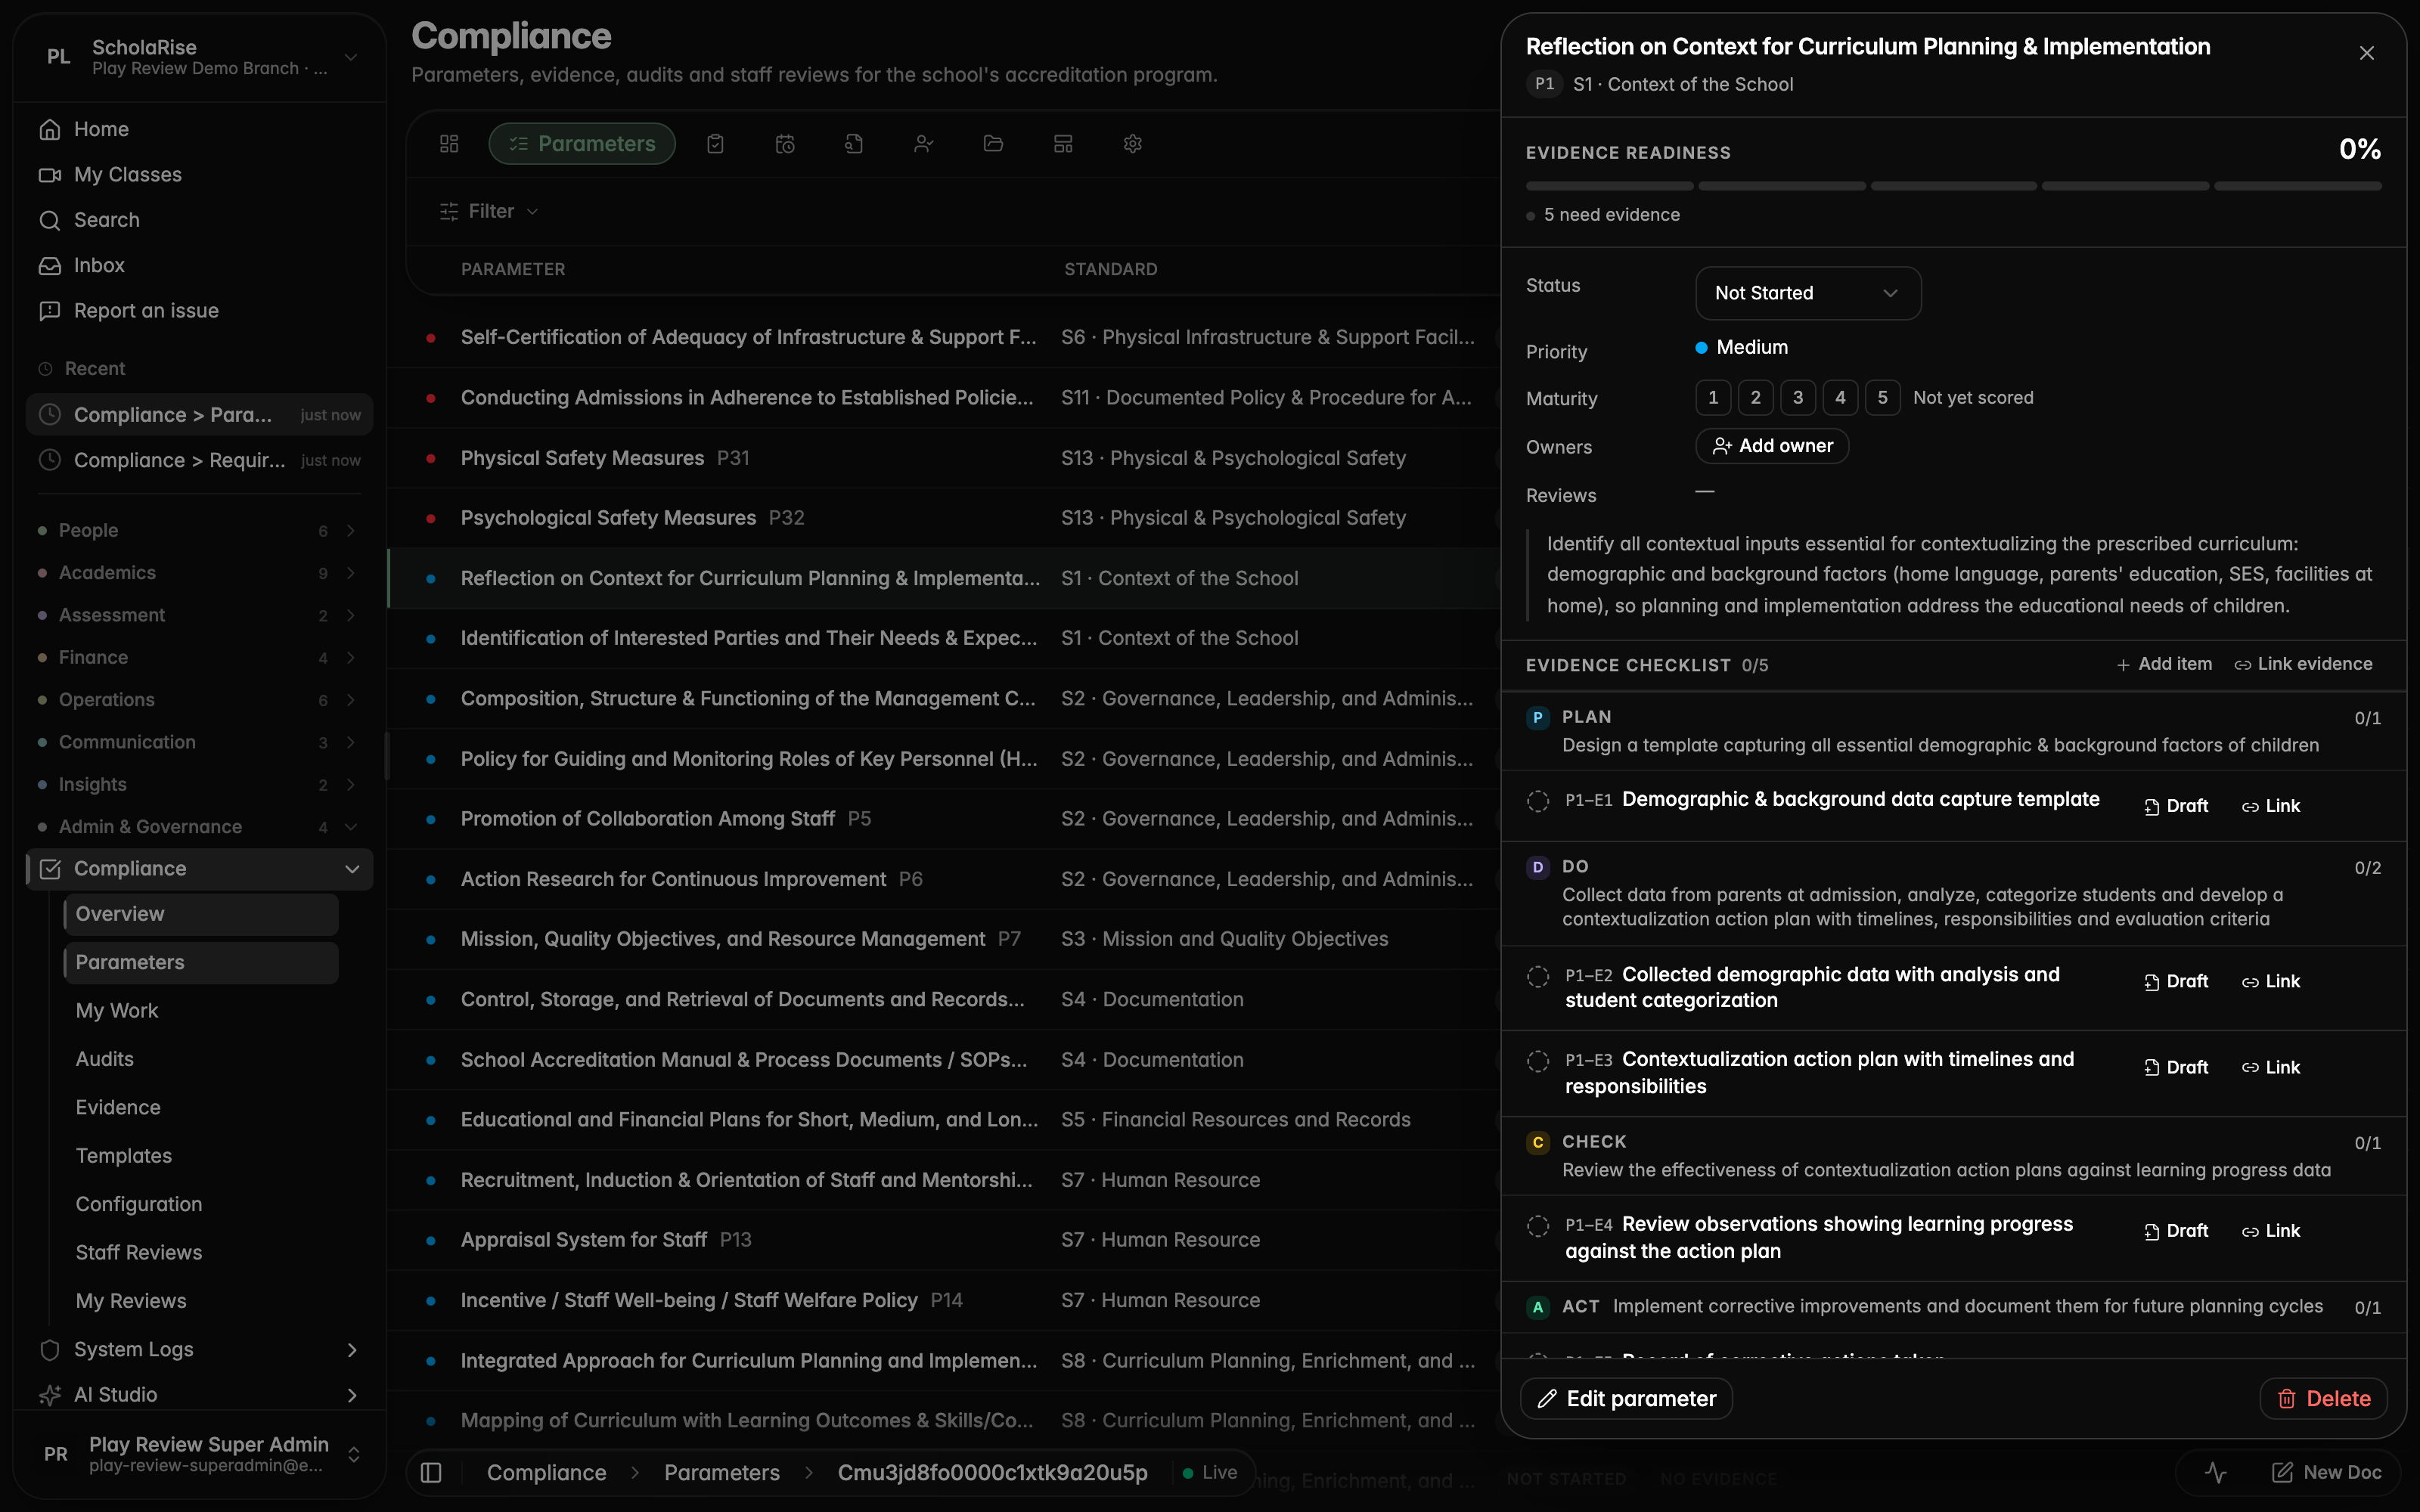Open the document-refresh toolbar icon

[853, 144]
